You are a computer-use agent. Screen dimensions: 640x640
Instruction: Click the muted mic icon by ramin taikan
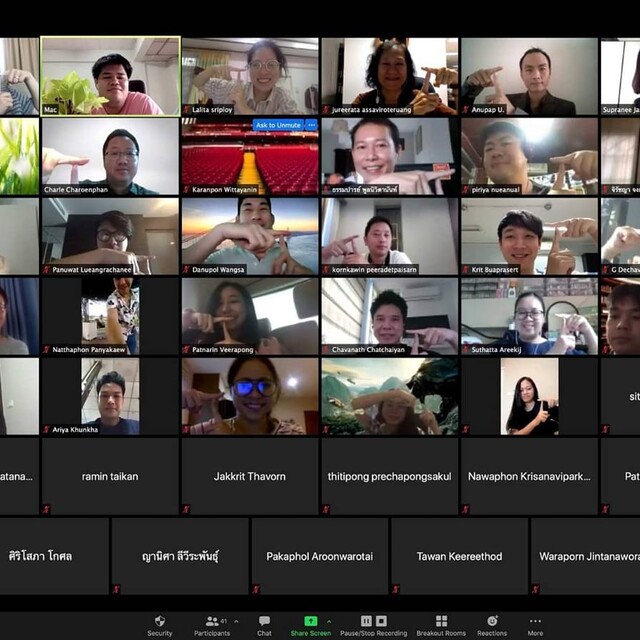coord(47,509)
